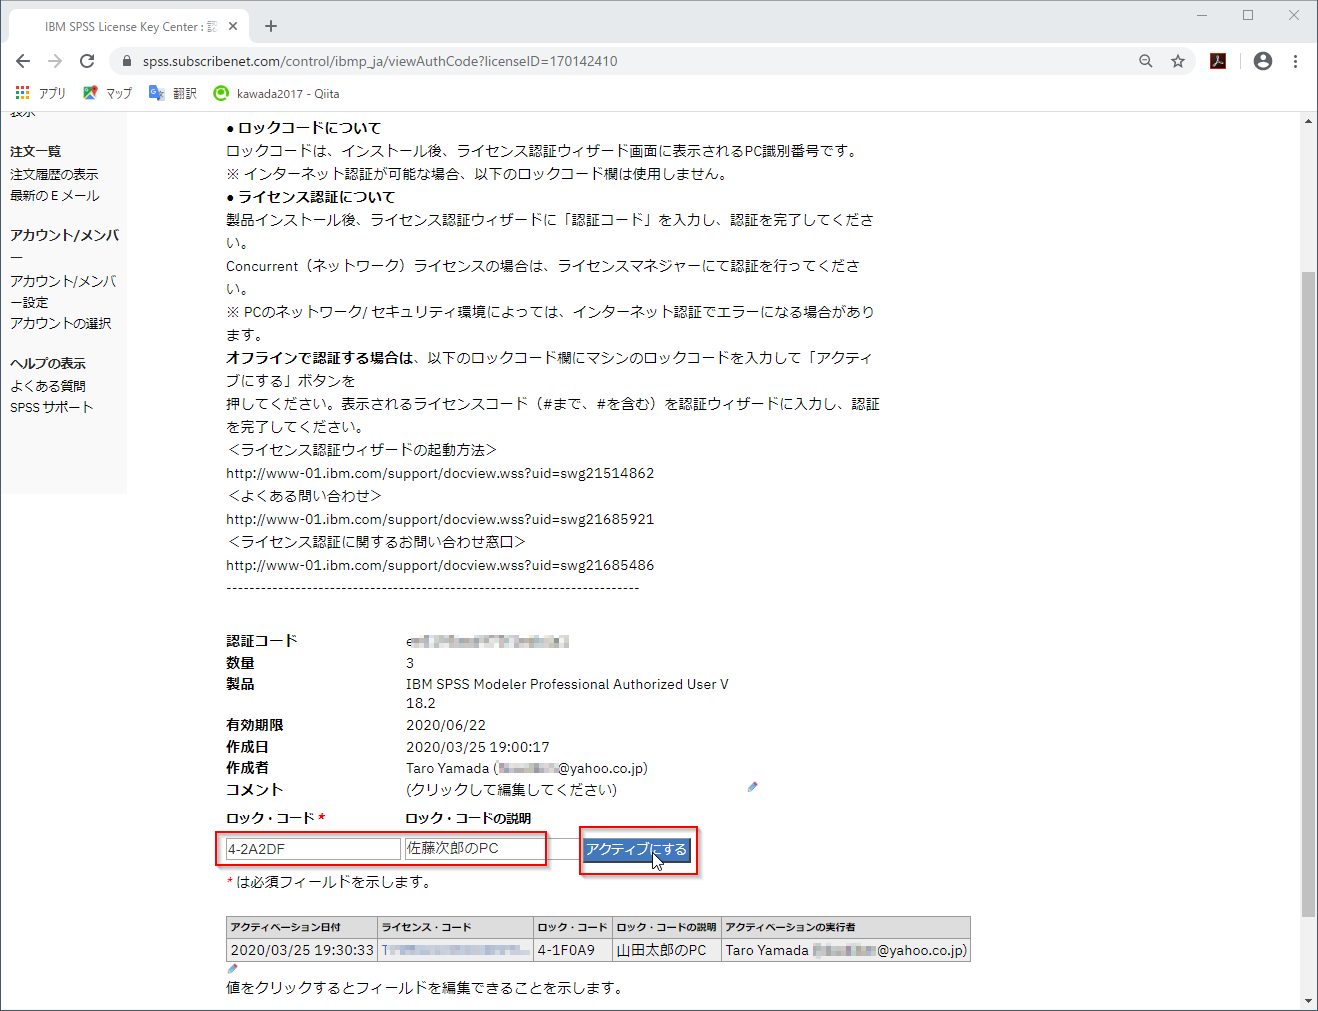This screenshot has height=1011, width=1318.
Task: Click the lock icon in address bar
Action: (x=126, y=61)
